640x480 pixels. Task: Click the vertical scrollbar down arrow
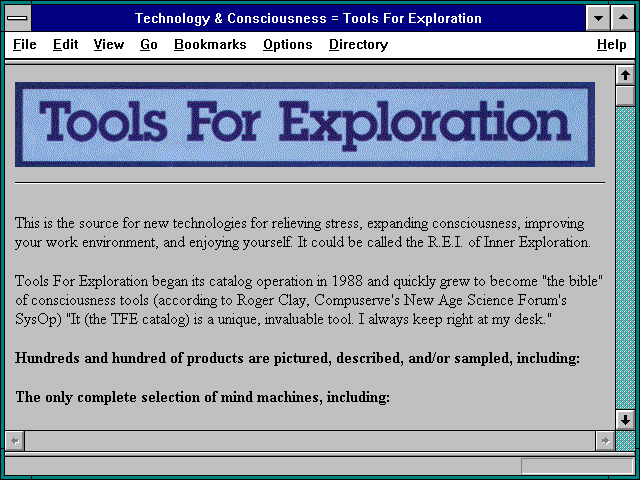(x=625, y=420)
